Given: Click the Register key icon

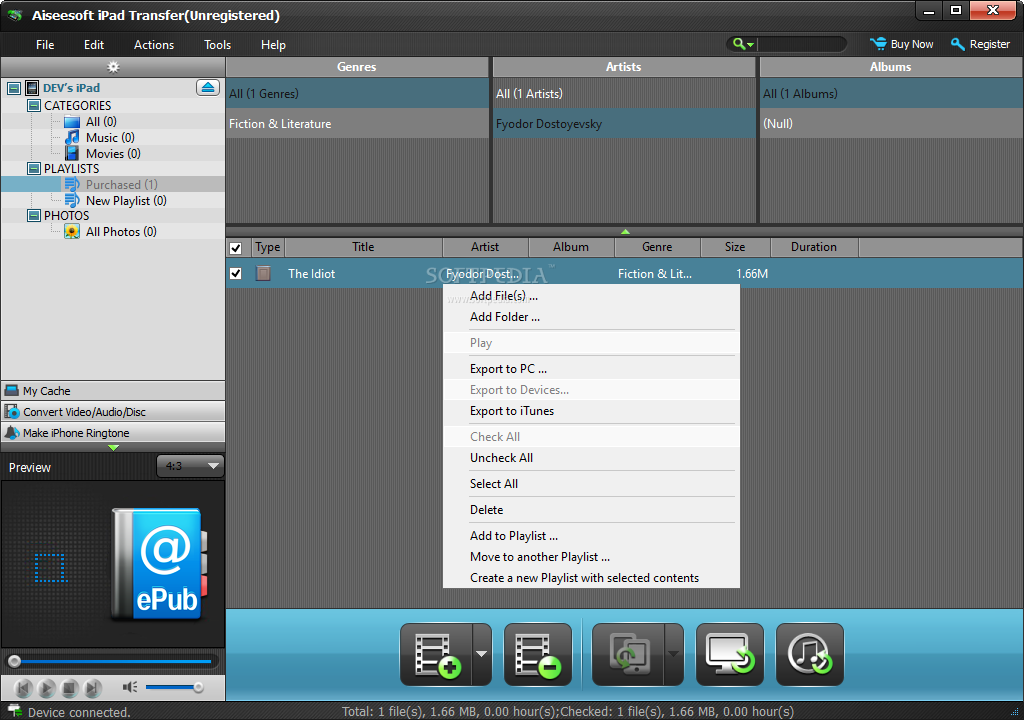Looking at the screenshot, I should (x=957, y=44).
